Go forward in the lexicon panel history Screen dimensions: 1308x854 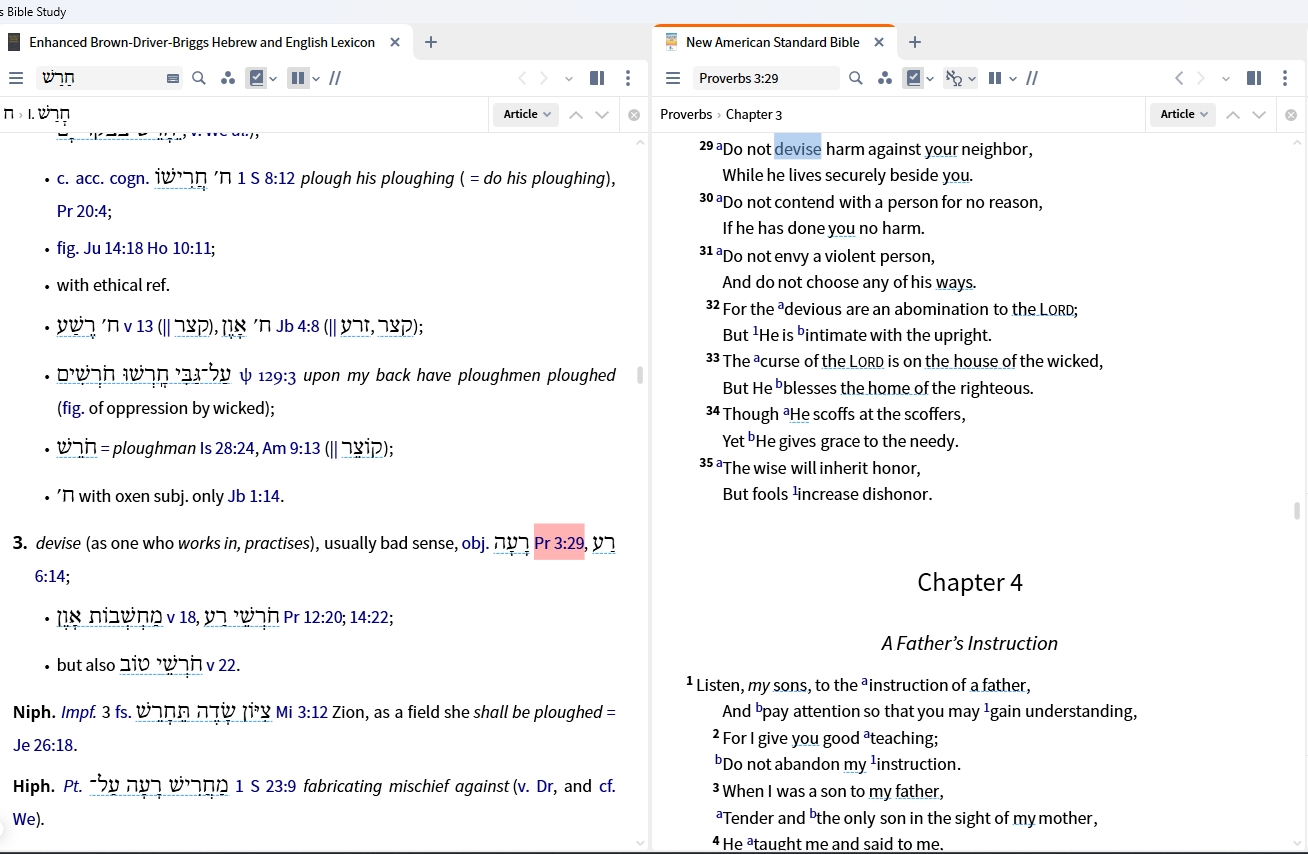pos(544,78)
